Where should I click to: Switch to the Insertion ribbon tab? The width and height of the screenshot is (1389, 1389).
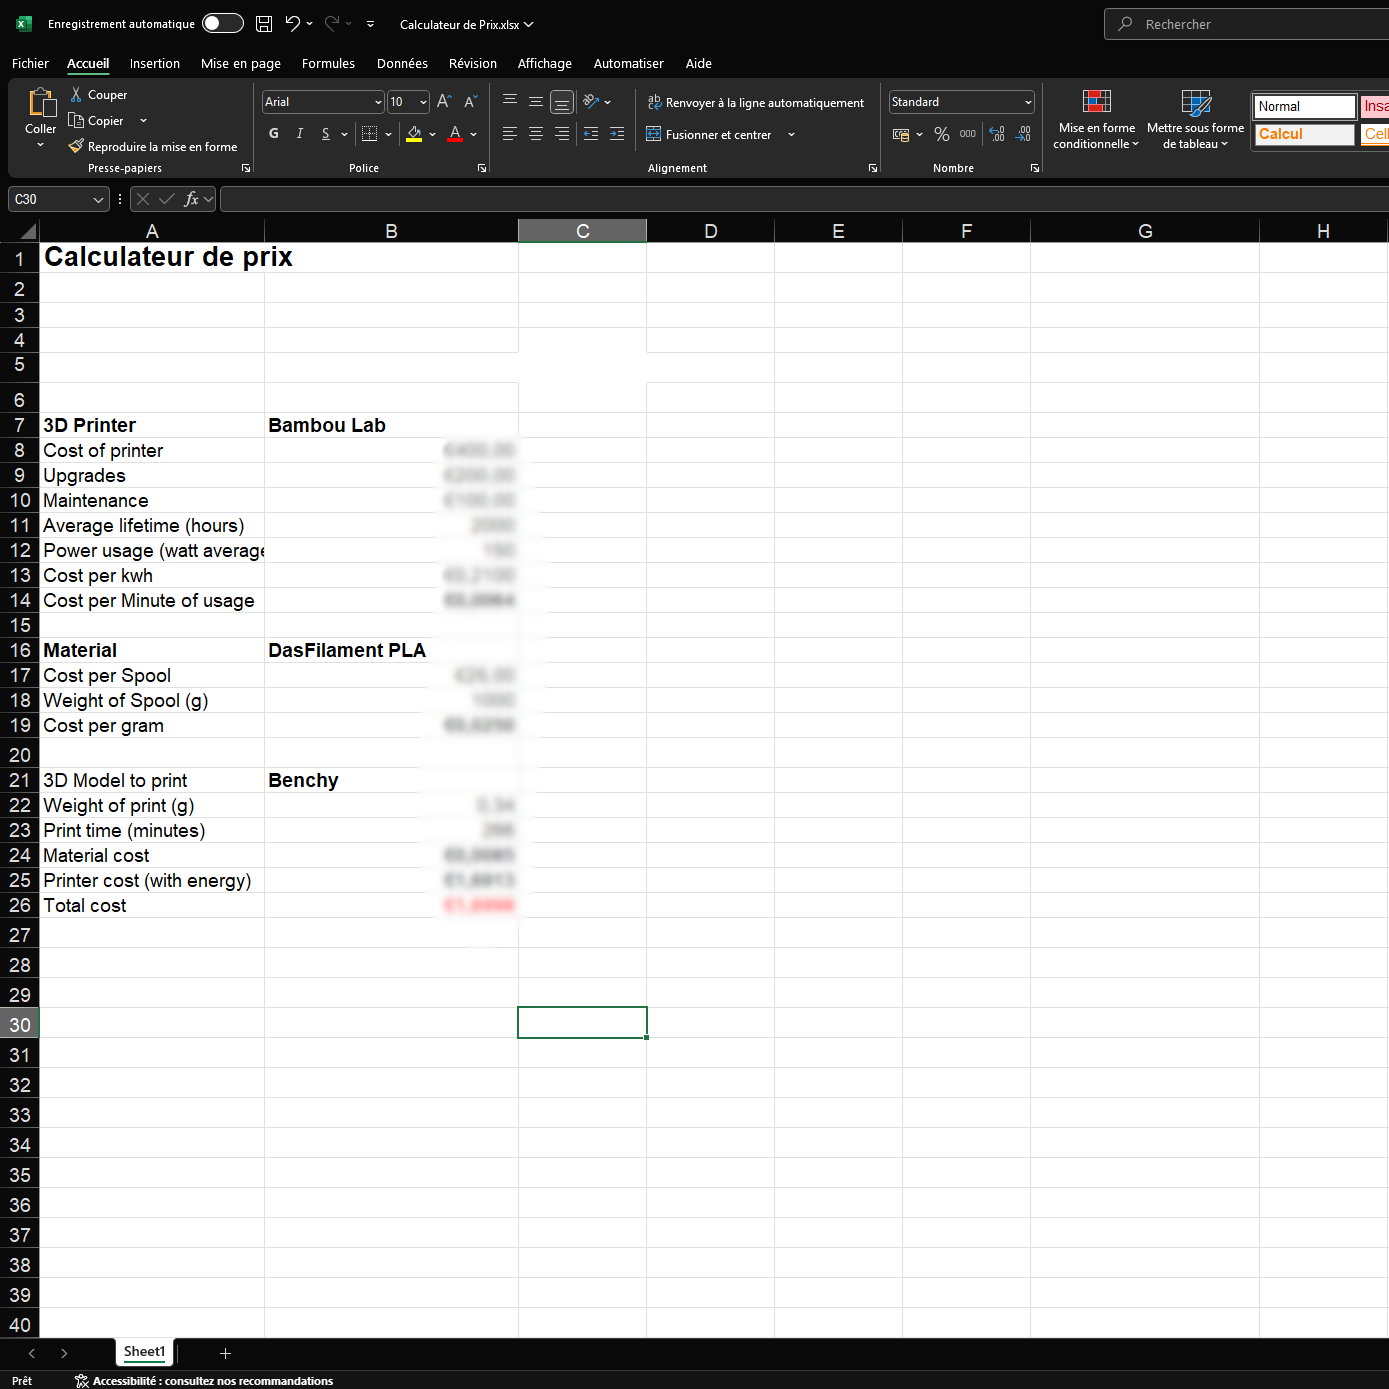pos(155,64)
